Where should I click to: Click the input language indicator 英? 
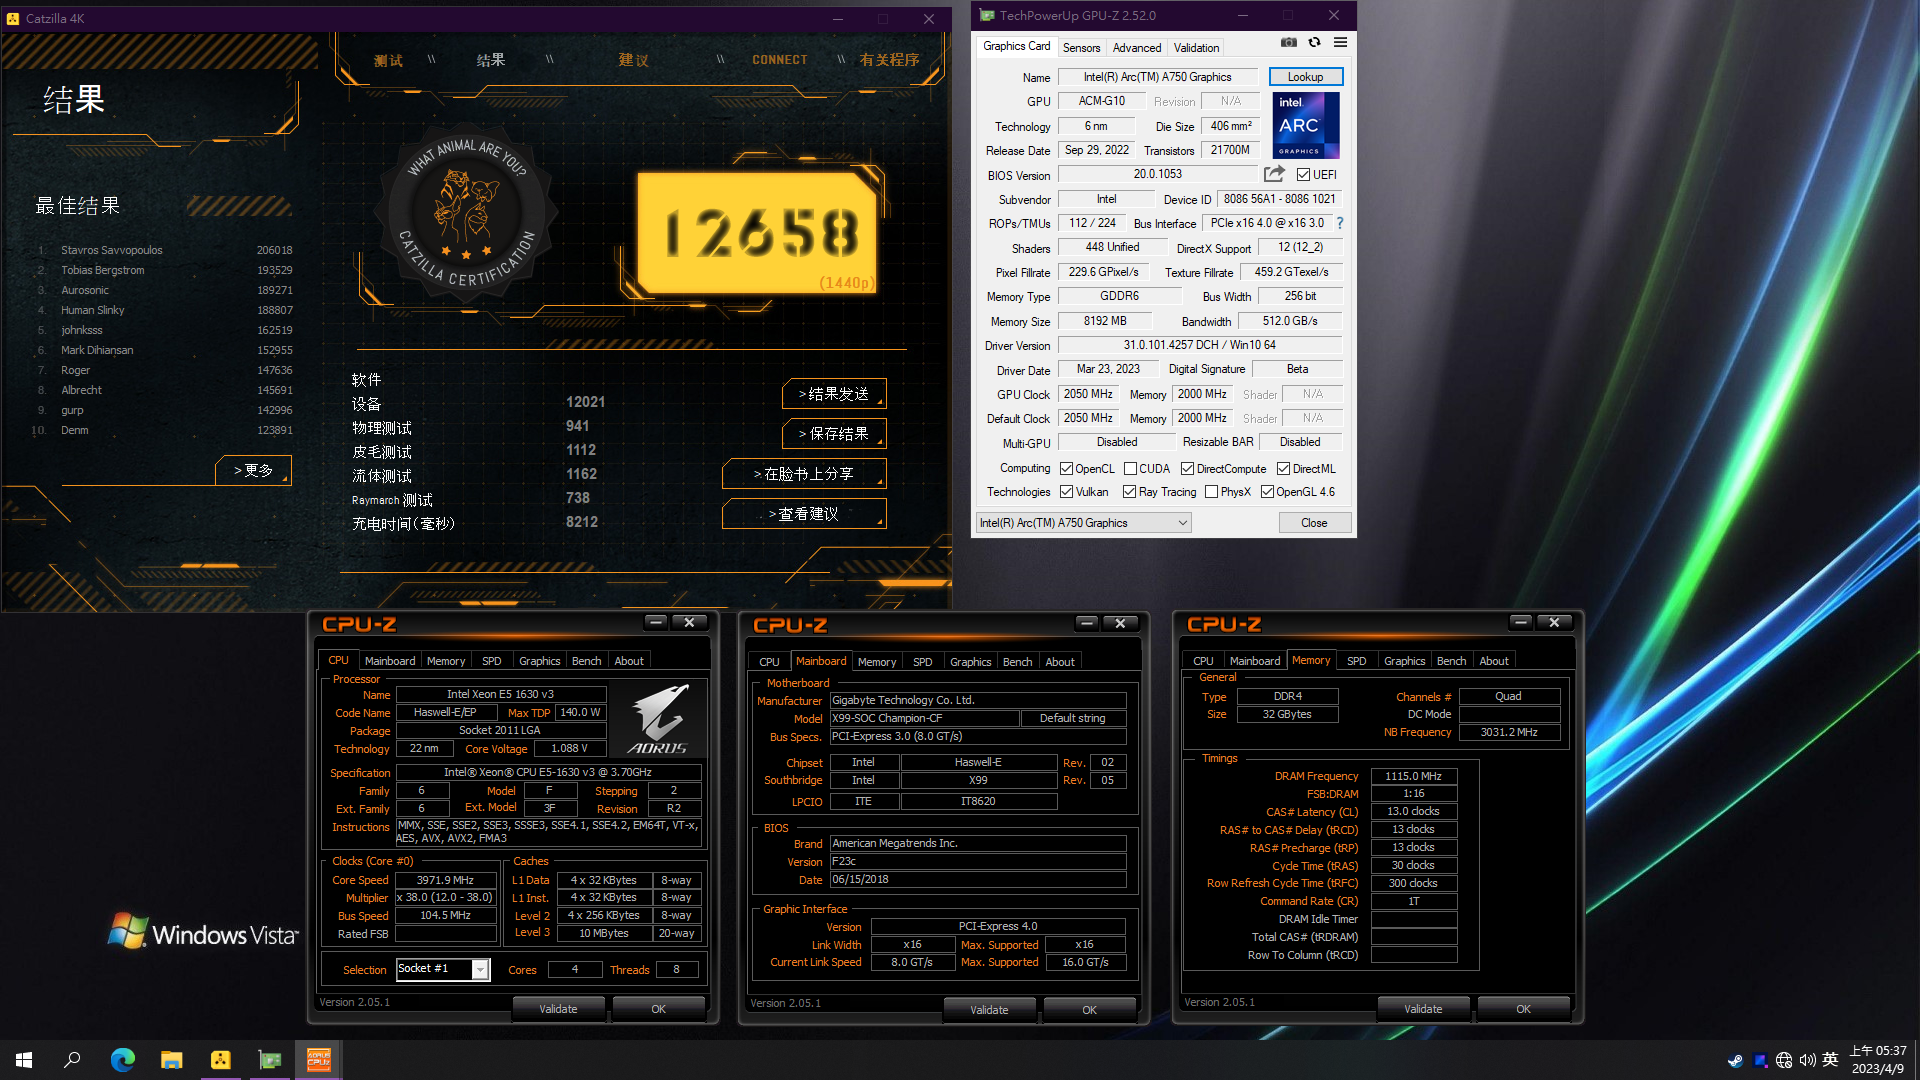(1830, 1060)
